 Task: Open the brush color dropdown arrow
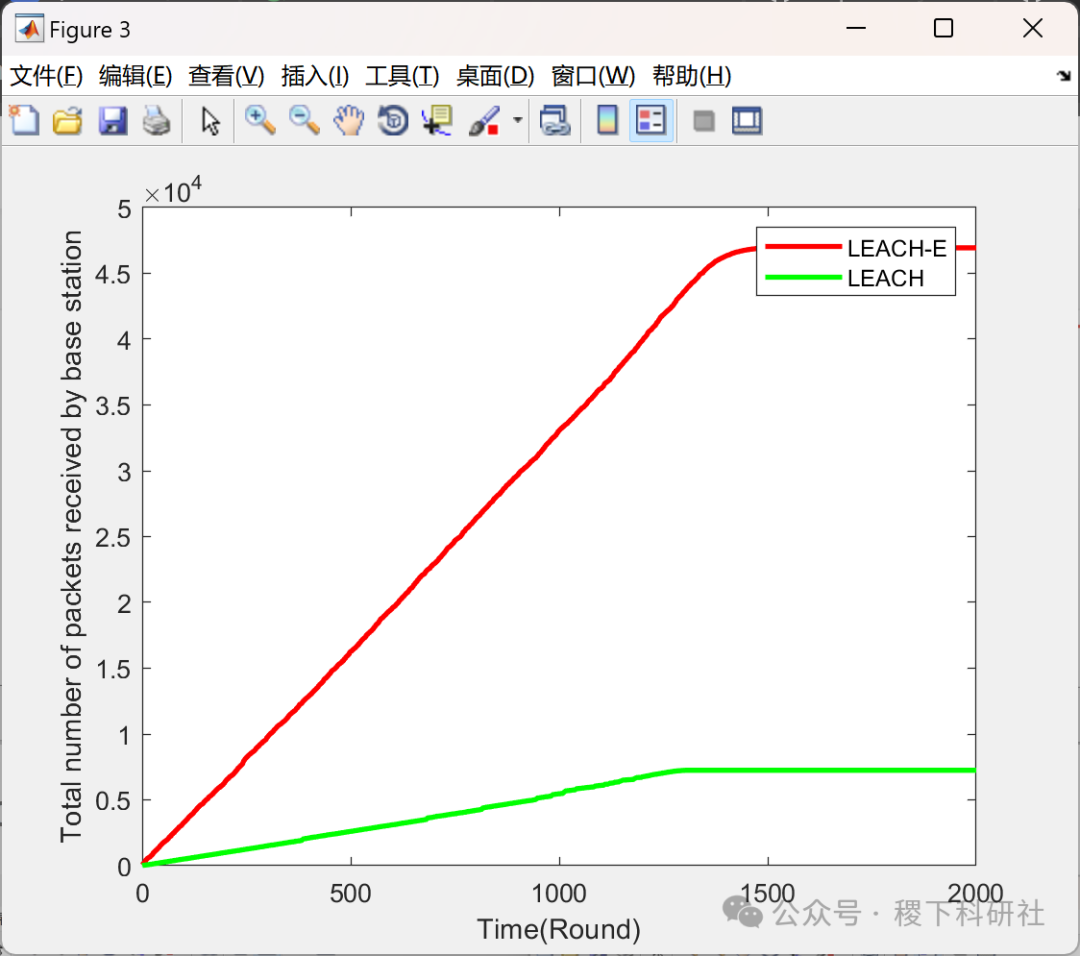[x=517, y=121]
